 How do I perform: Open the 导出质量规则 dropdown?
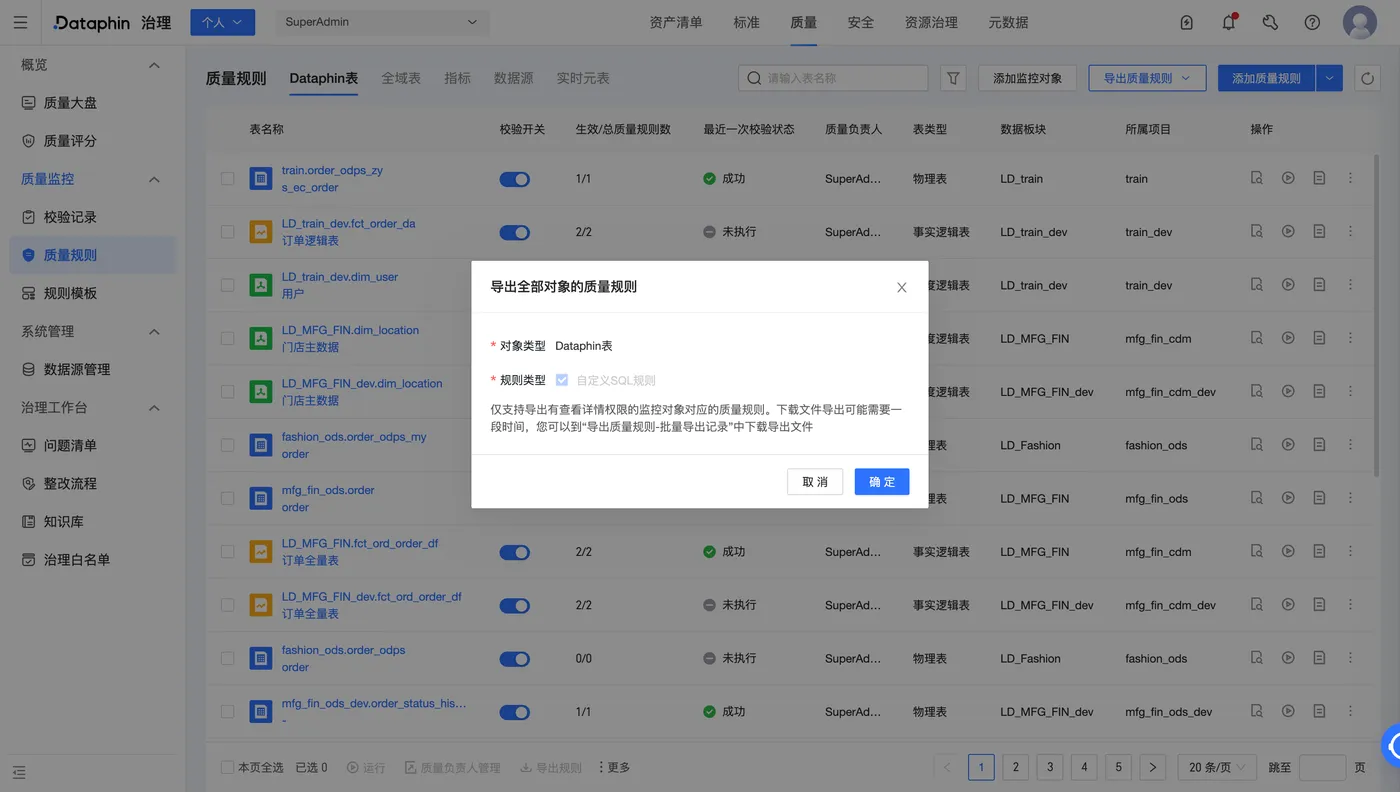(1147, 78)
